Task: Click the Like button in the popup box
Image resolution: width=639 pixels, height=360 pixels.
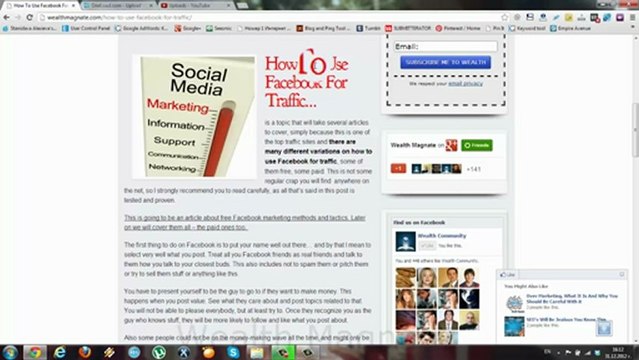Action: coord(508,275)
